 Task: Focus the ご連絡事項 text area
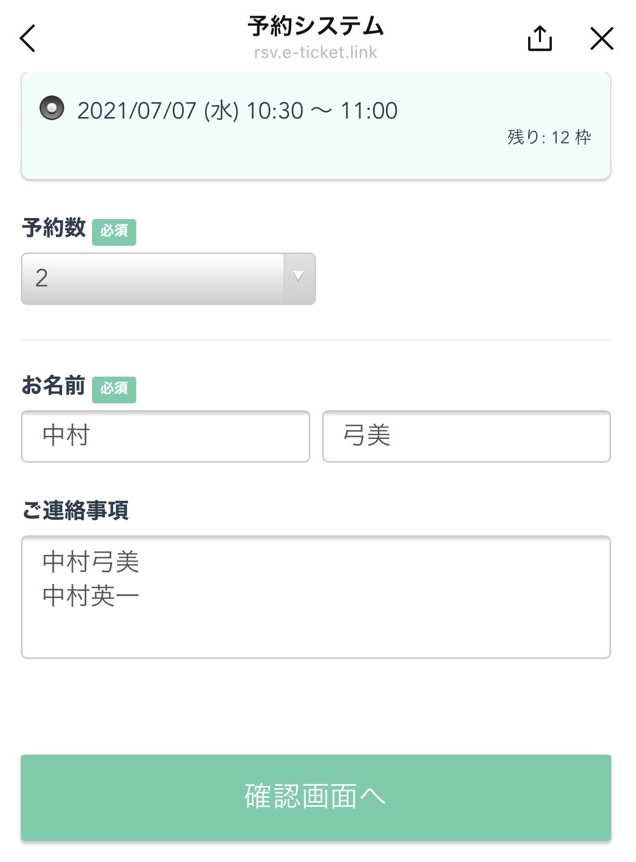pos(316,596)
